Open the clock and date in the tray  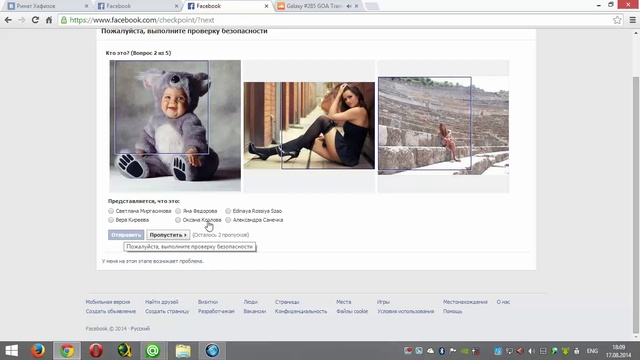[x=619, y=351]
